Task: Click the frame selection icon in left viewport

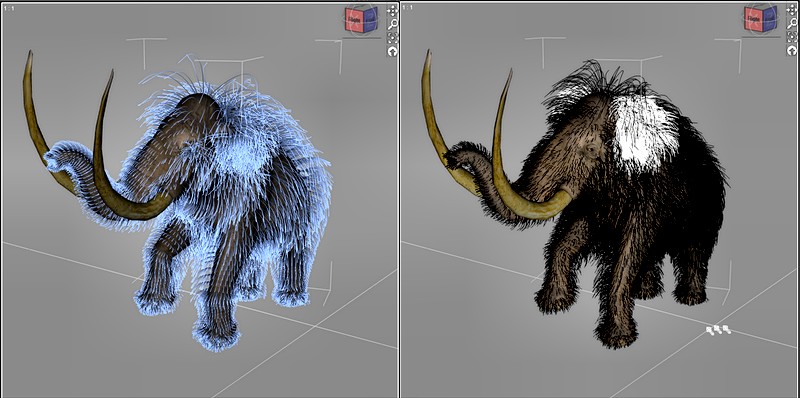Action: (x=392, y=37)
